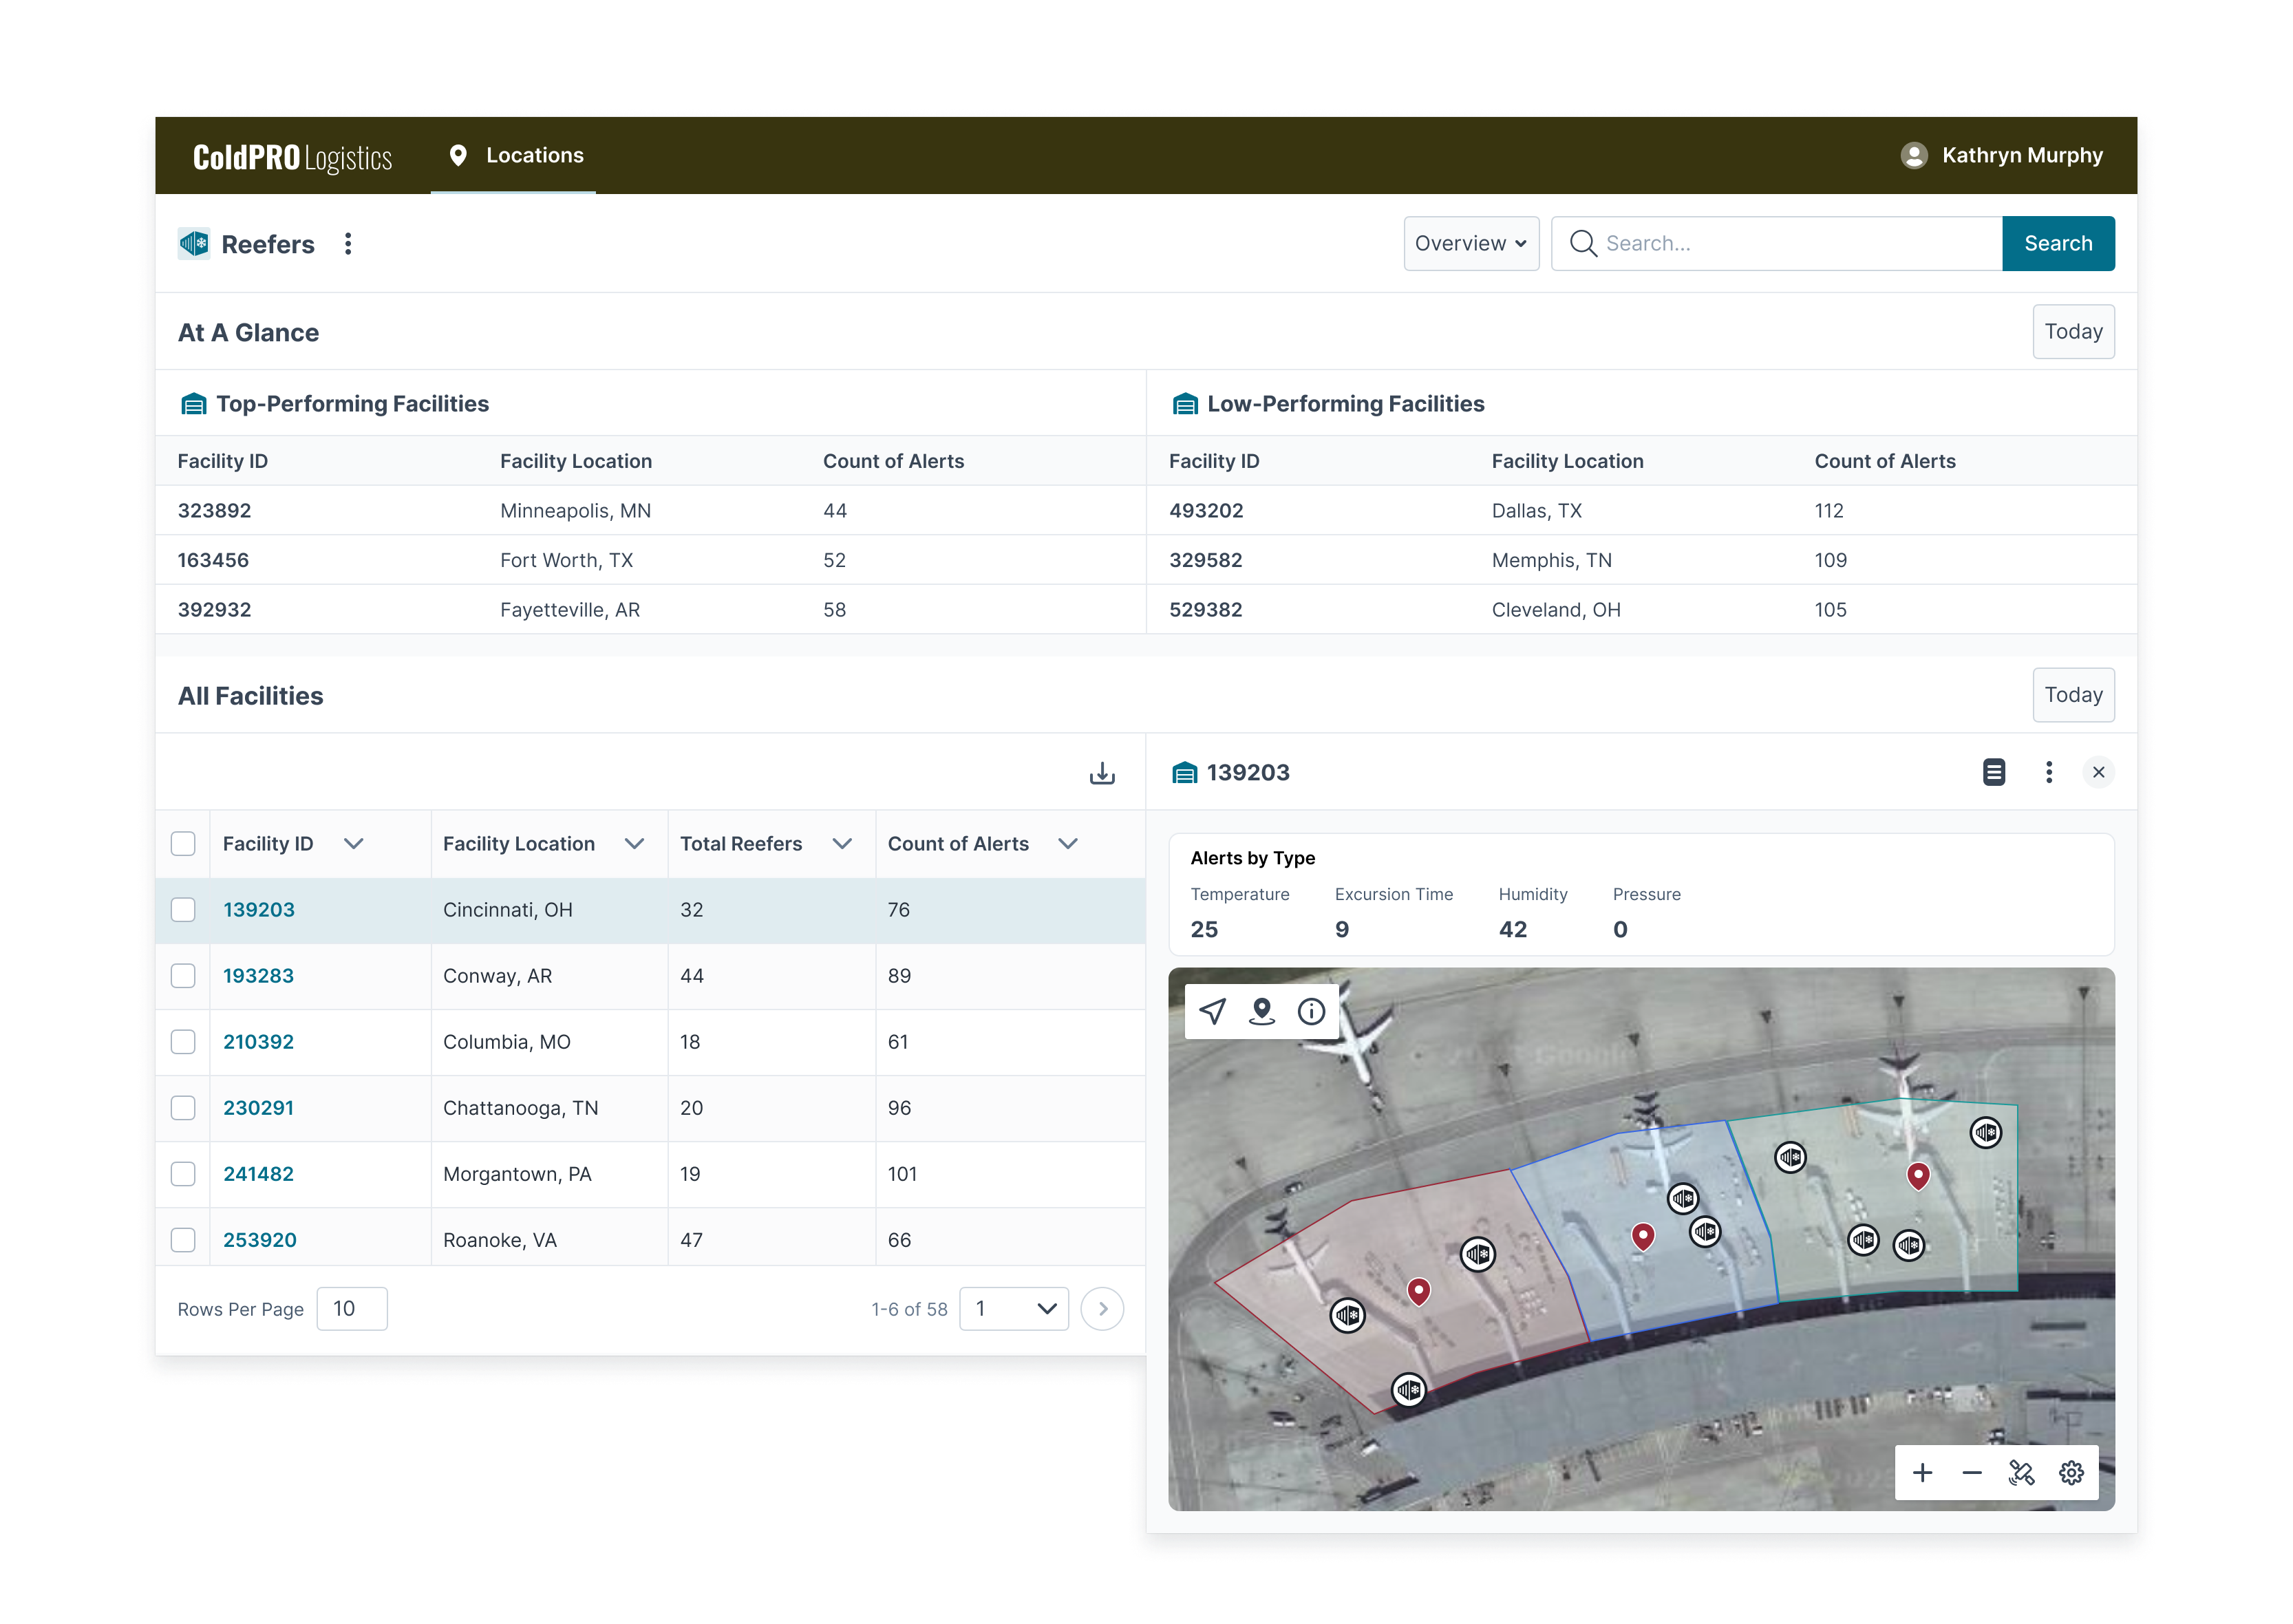Click the map navigation arrow icon
The width and height of the screenshot is (2293, 1624).
tap(1213, 1012)
